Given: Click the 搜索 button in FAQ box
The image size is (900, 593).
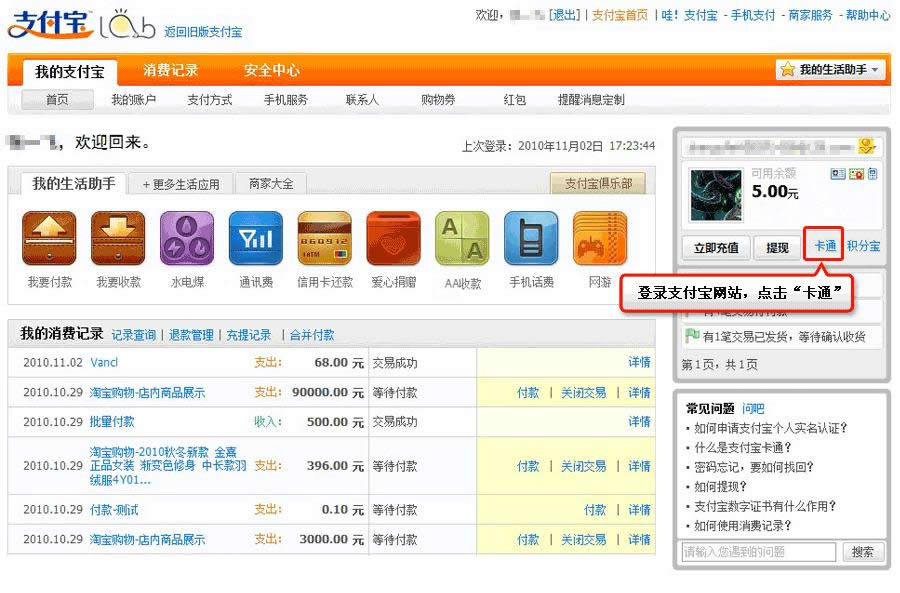Looking at the screenshot, I should pos(862,552).
